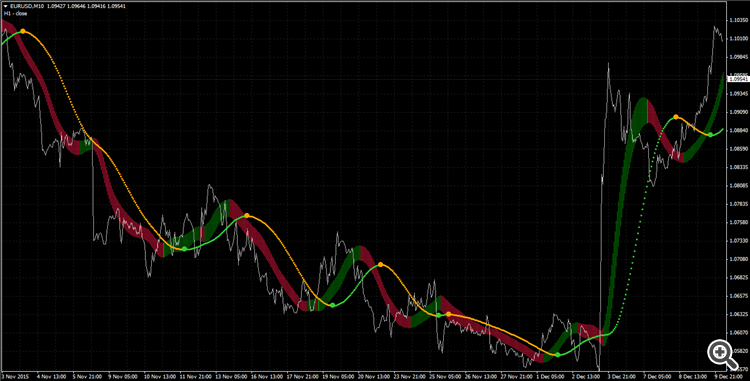The width and height of the screenshot is (750, 381).
Task: Click the H1 - close indicator label
Action: [16, 13]
